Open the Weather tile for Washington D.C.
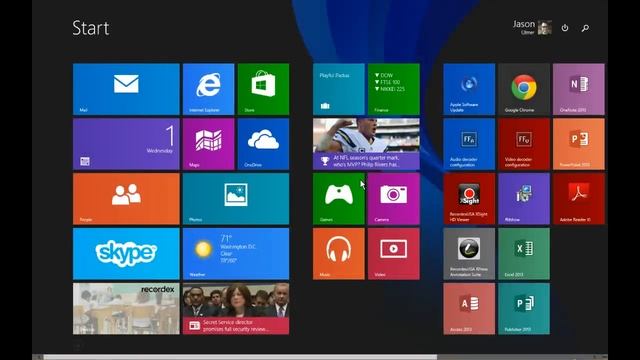Viewport: 640px width, 360px height. point(236,253)
